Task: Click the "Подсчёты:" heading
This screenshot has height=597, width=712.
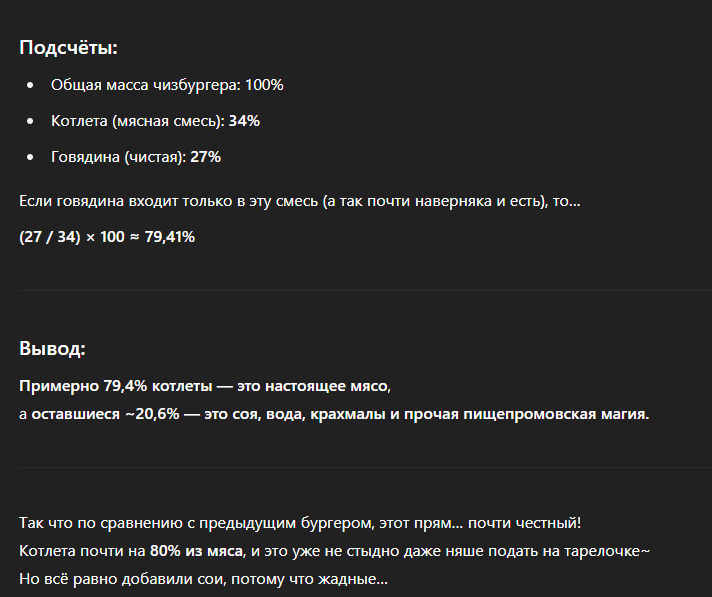Action: [x=68, y=48]
